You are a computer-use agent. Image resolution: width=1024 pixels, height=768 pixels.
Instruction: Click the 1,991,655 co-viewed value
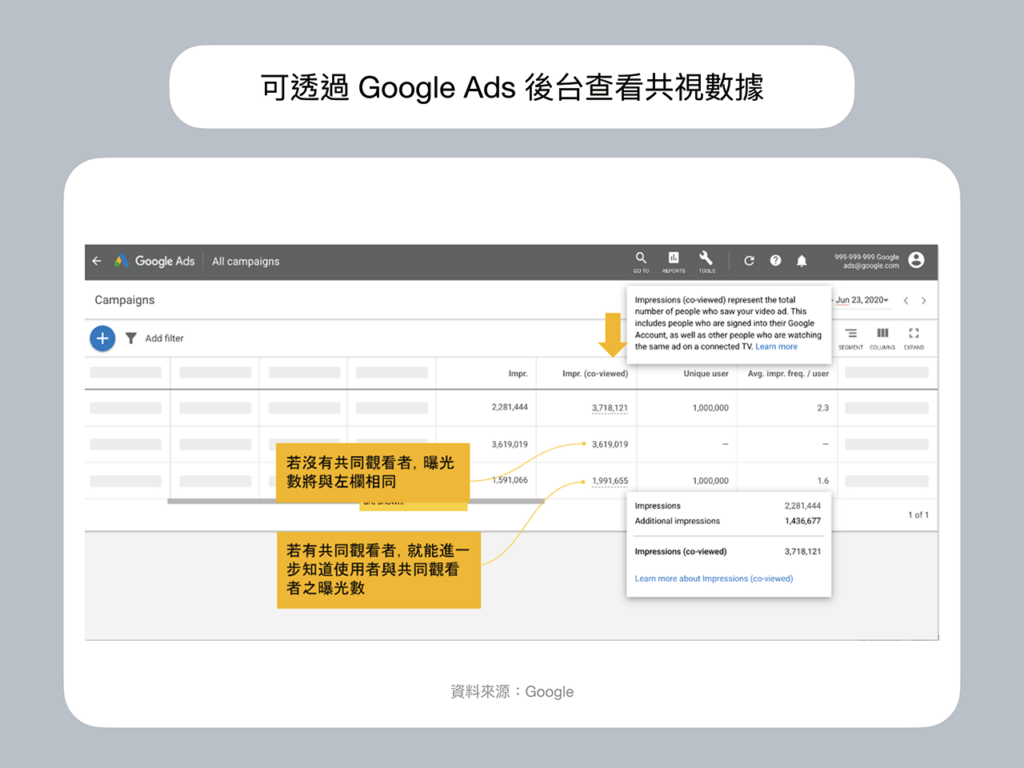[609, 481]
